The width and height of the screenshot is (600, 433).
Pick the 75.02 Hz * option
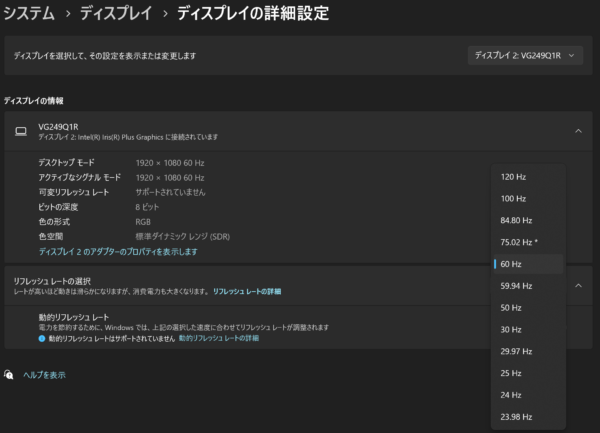(519, 242)
